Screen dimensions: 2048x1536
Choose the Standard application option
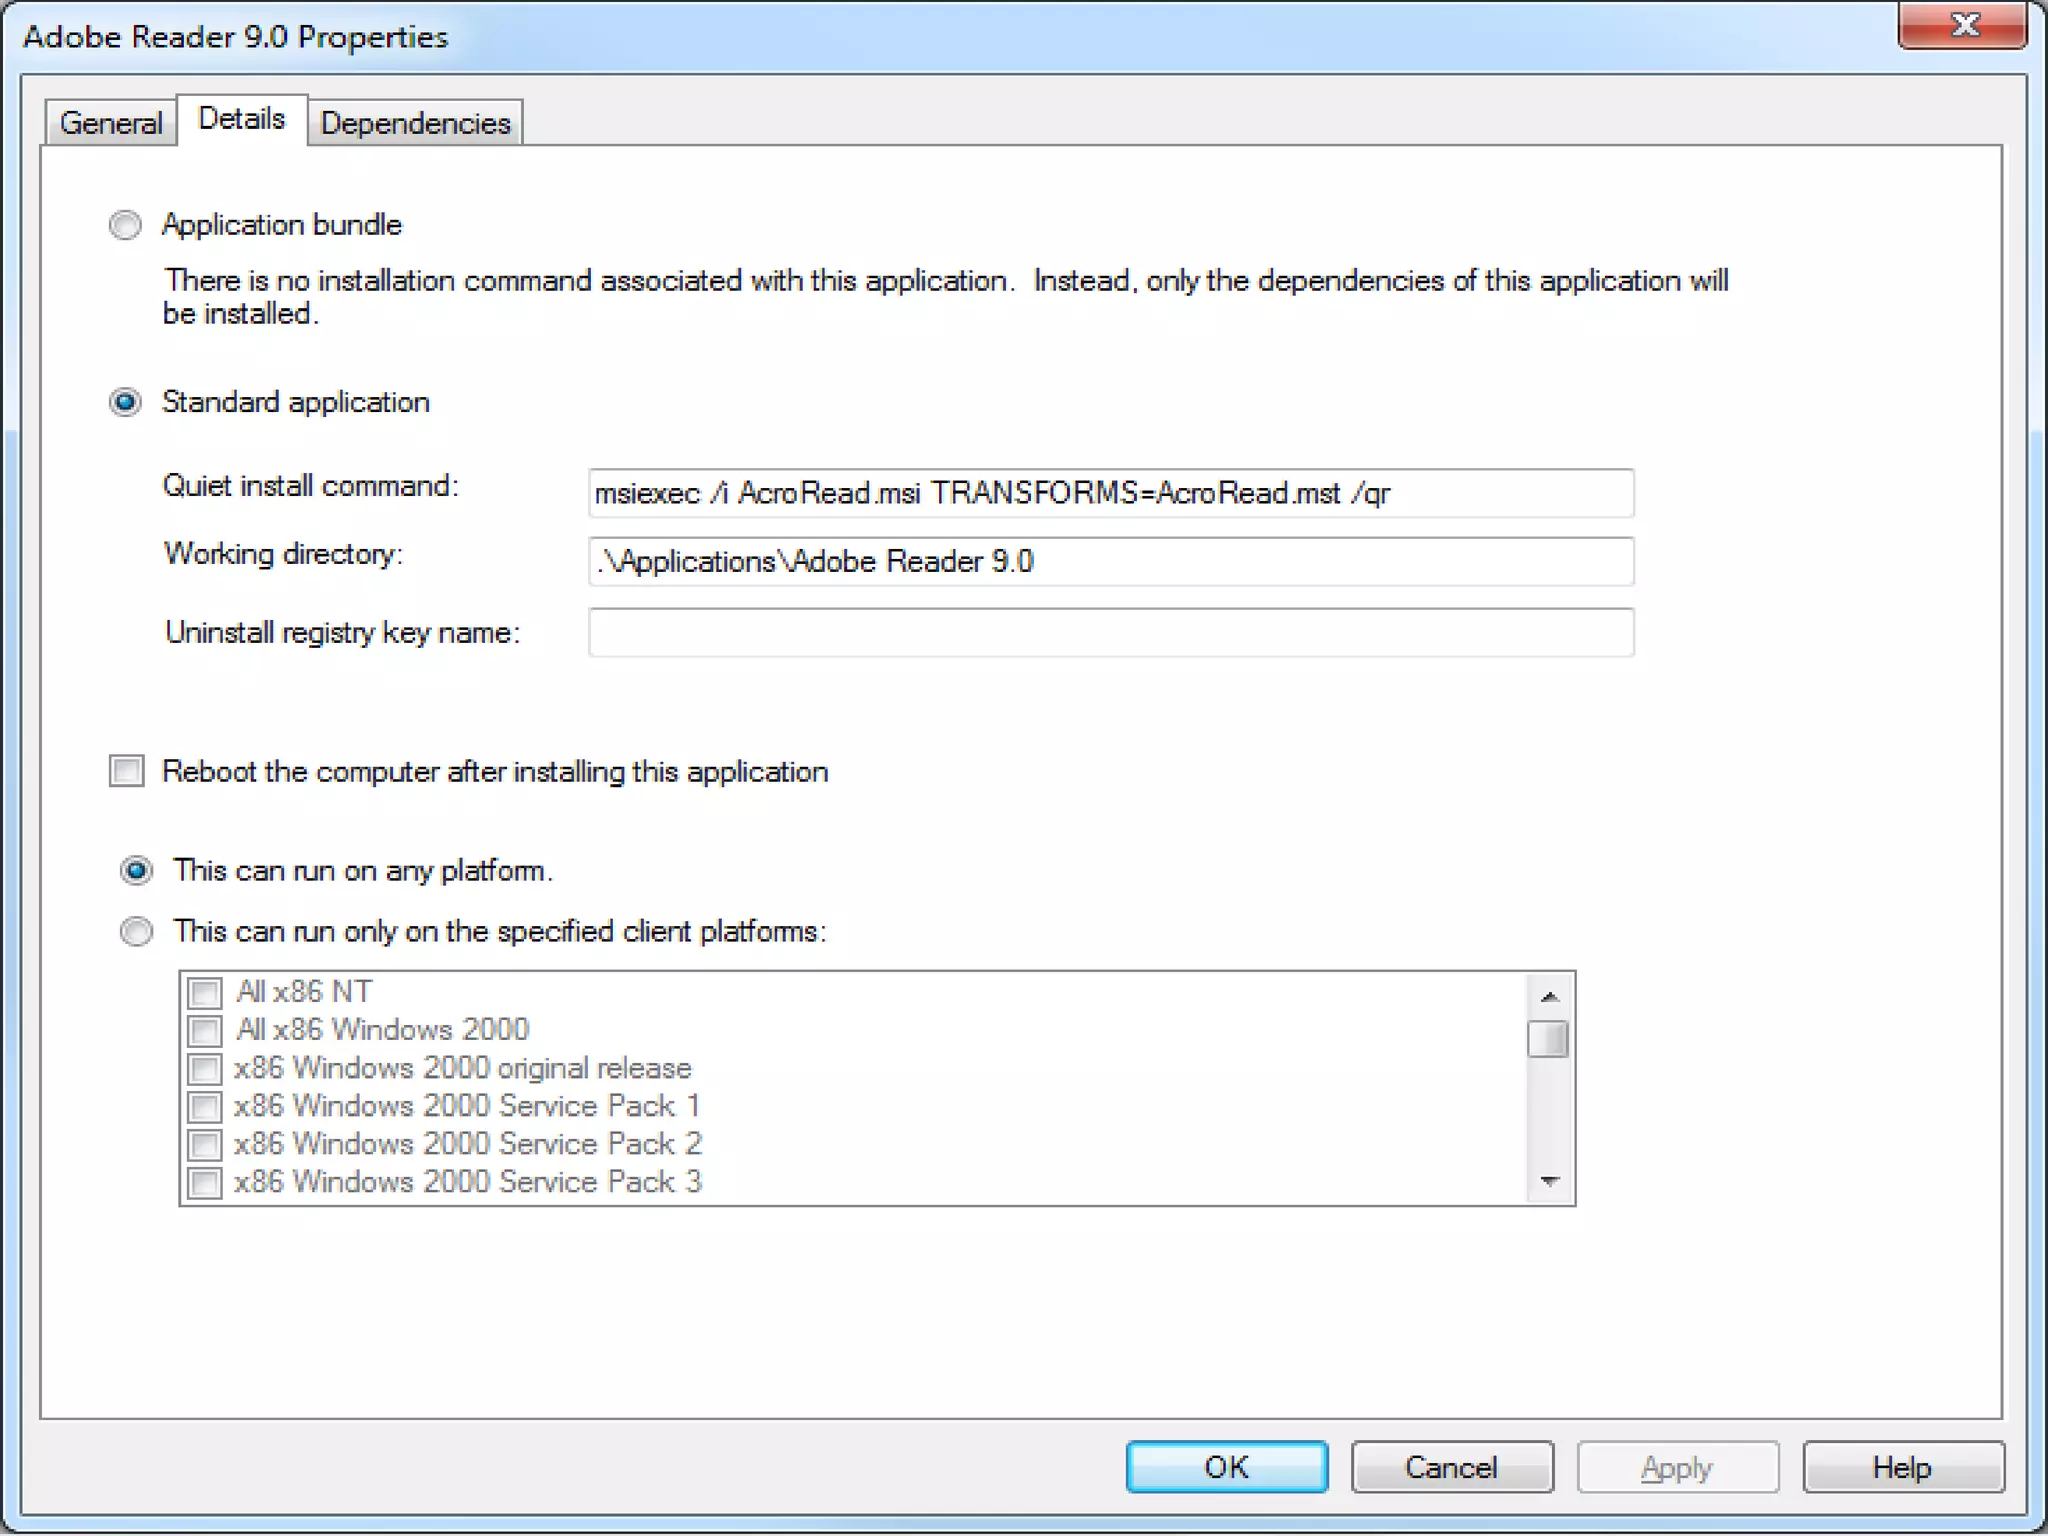(125, 402)
